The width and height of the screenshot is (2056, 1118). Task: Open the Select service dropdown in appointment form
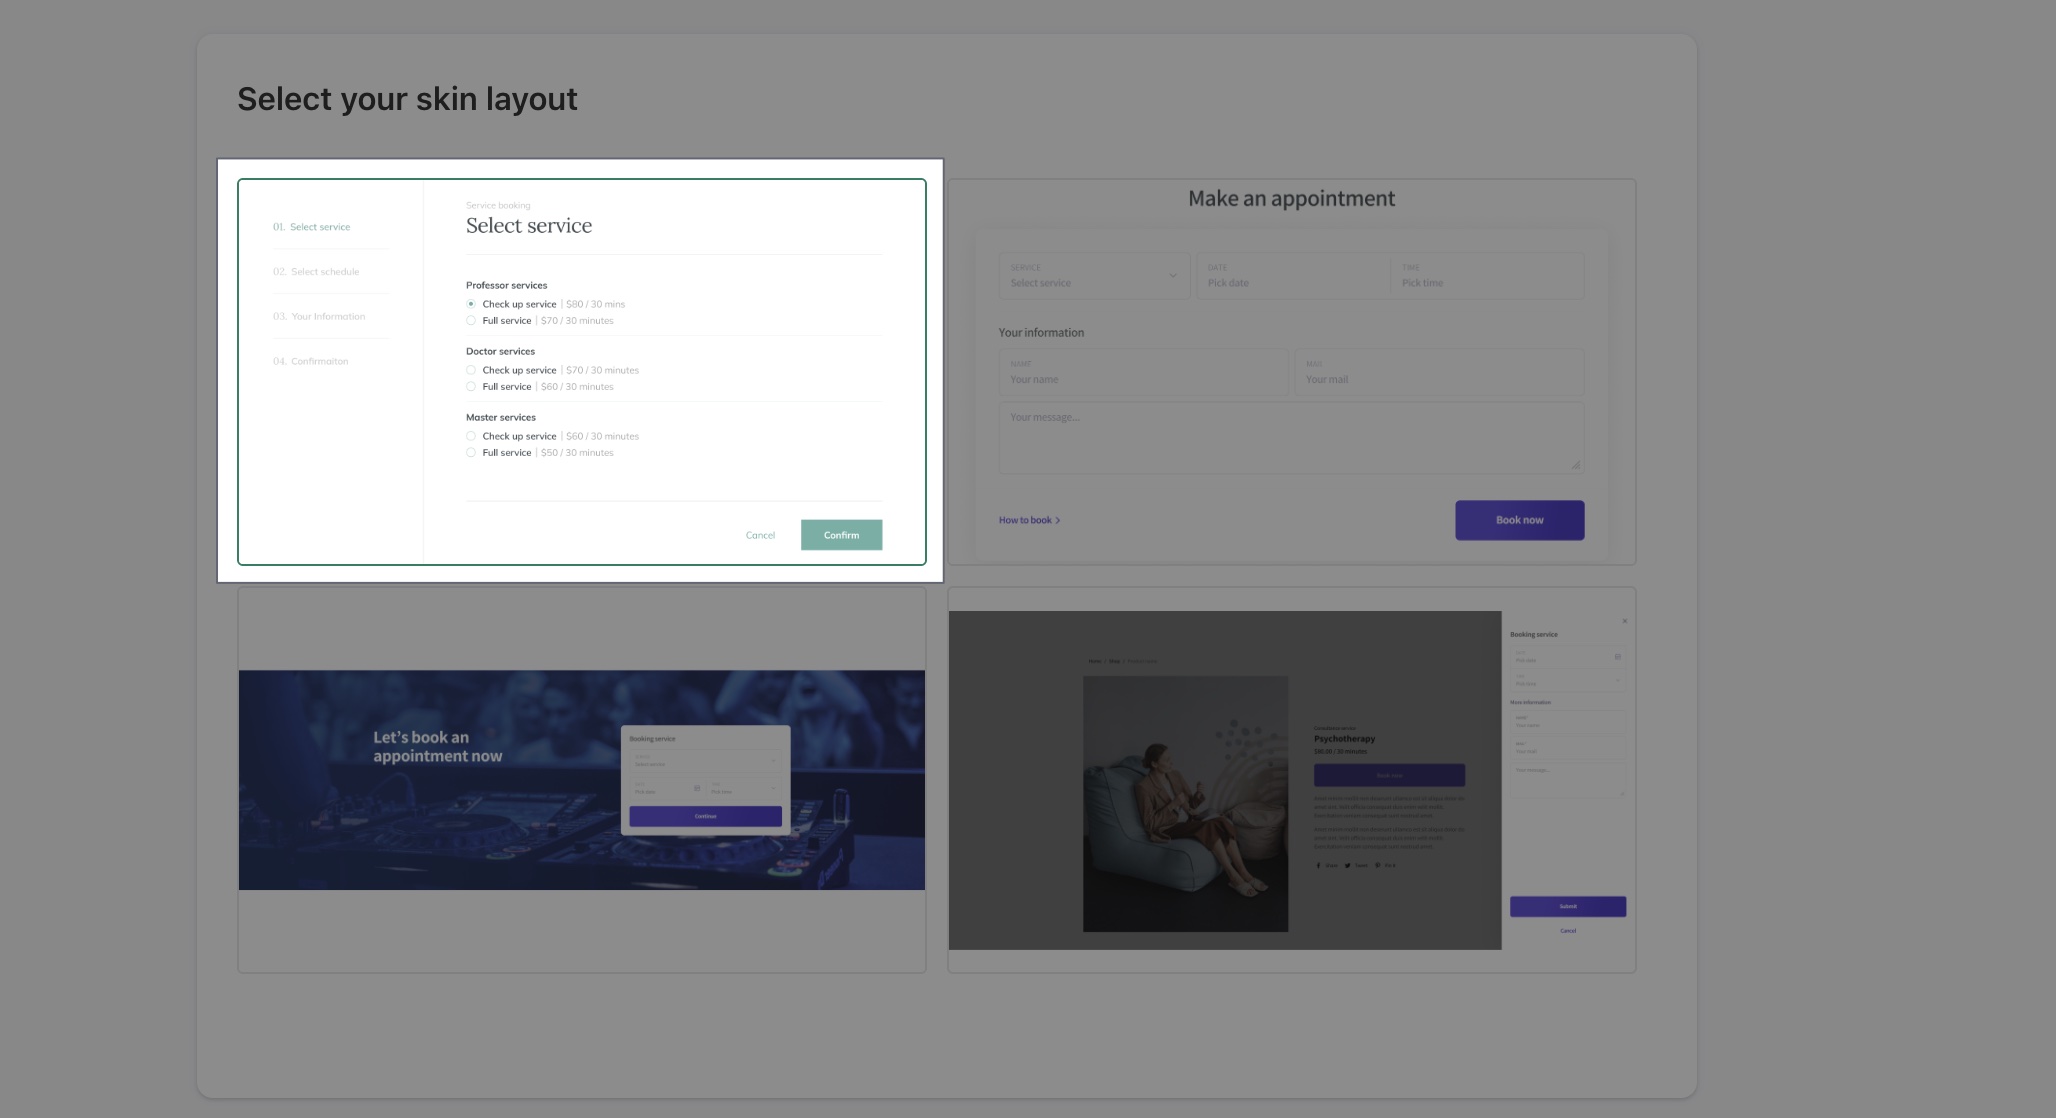point(1094,276)
